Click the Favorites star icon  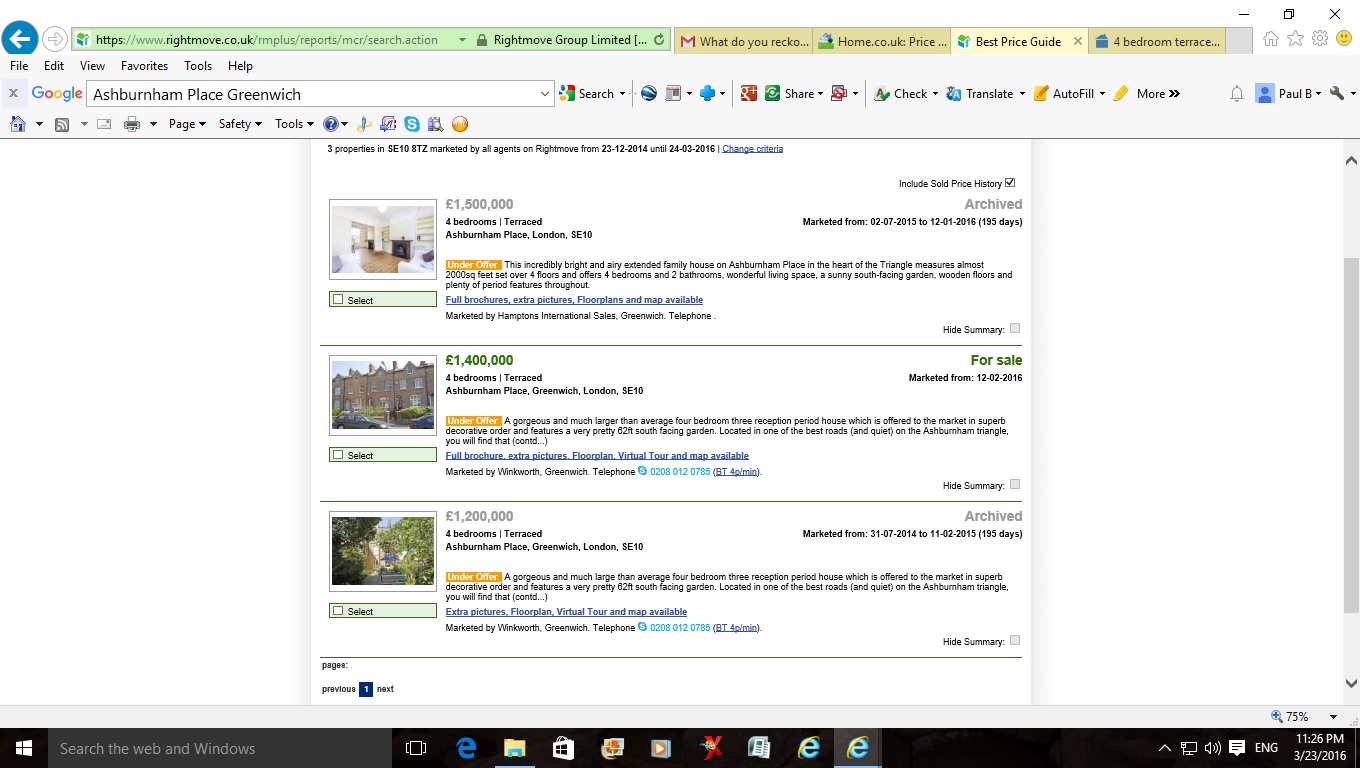(1295, 39)
